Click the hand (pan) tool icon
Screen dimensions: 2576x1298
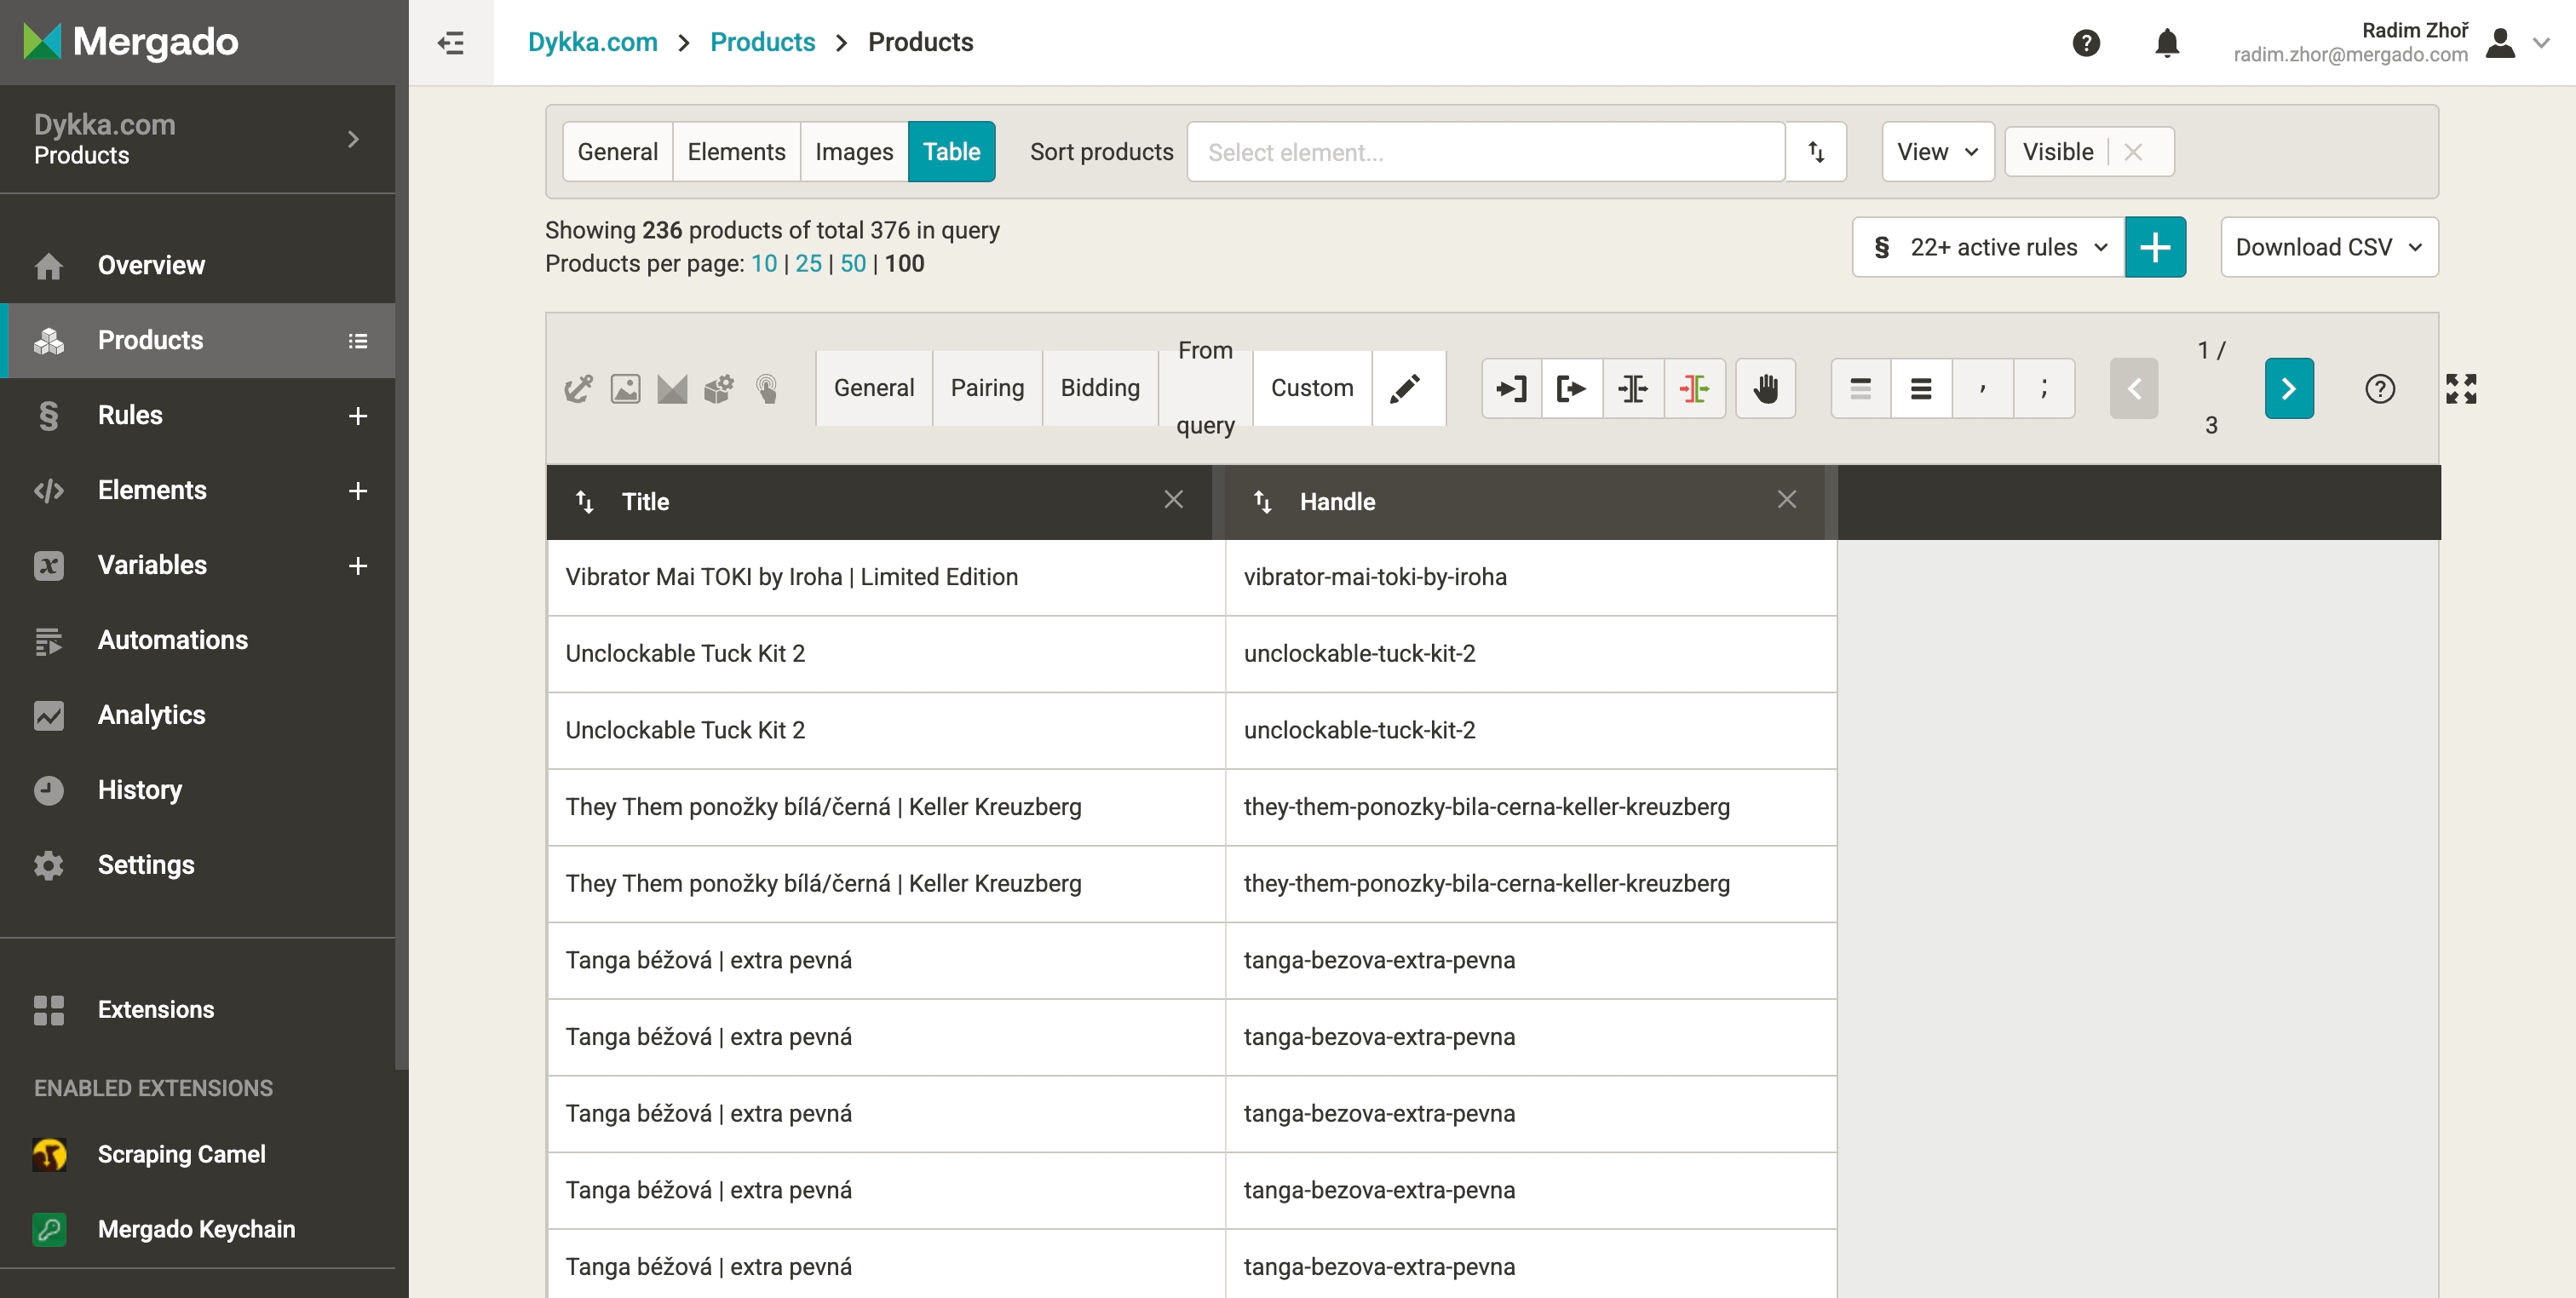tap(1765, 388)
